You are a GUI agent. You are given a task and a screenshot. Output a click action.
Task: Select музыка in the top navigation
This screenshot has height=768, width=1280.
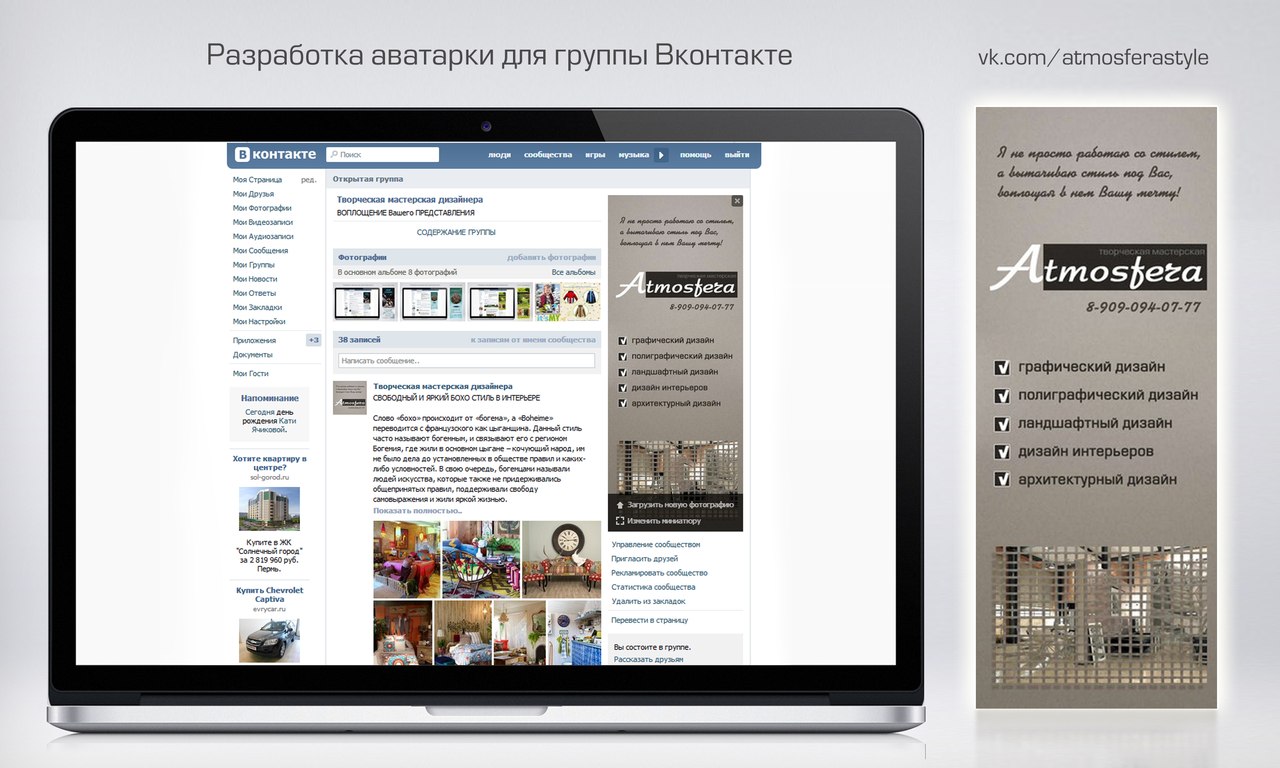(634, 155)
